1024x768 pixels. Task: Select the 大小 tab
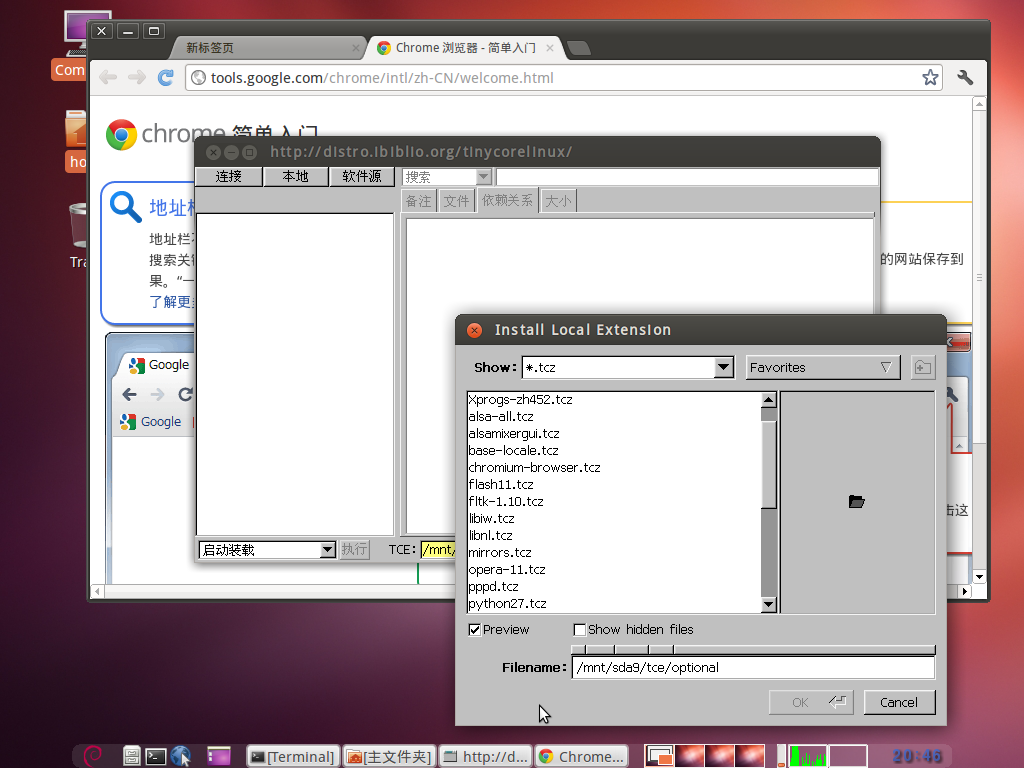[558, 201]
